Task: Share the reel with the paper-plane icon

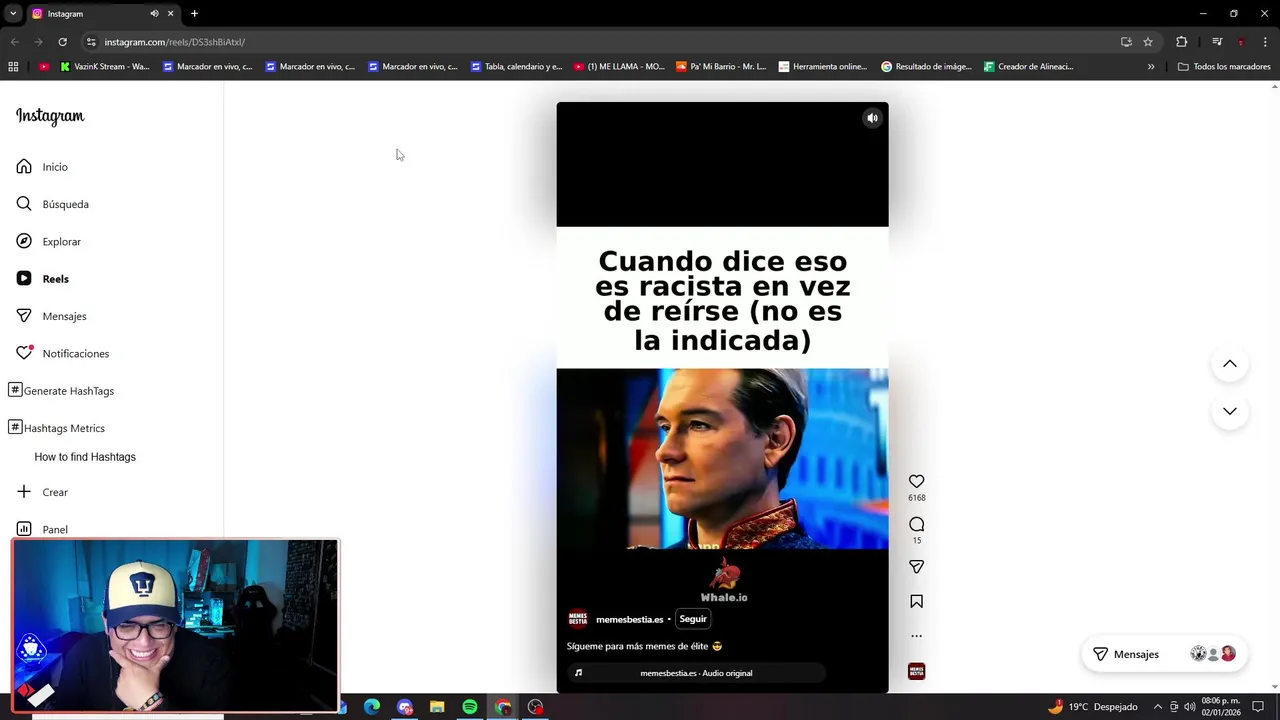Action: click(x=916, y=567)
